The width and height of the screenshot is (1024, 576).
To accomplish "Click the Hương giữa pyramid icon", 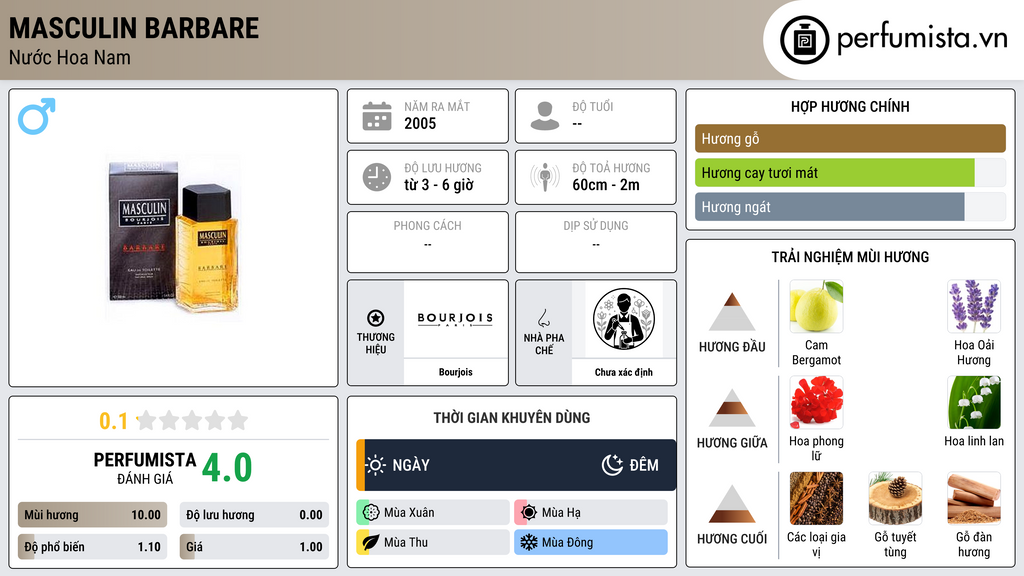I will pyautogui.click(x=732, y=408).
